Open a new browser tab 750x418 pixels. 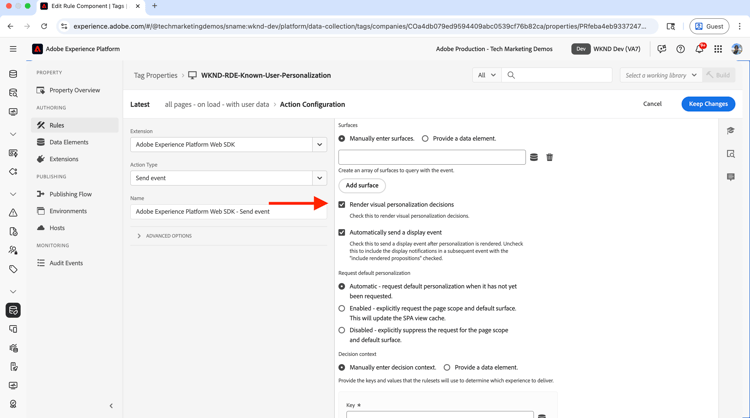[x=154, y=6]
